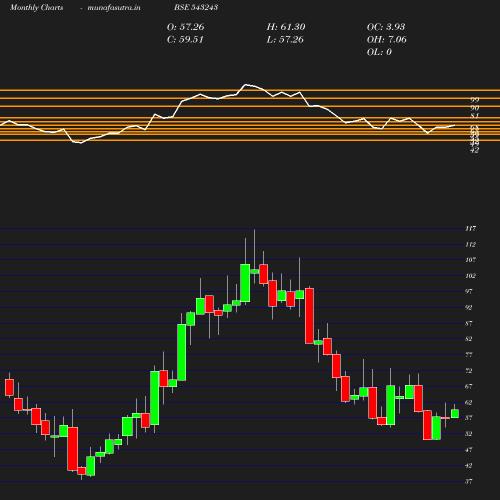Click the 'Monthly Charts' title text

pos(36,7)
